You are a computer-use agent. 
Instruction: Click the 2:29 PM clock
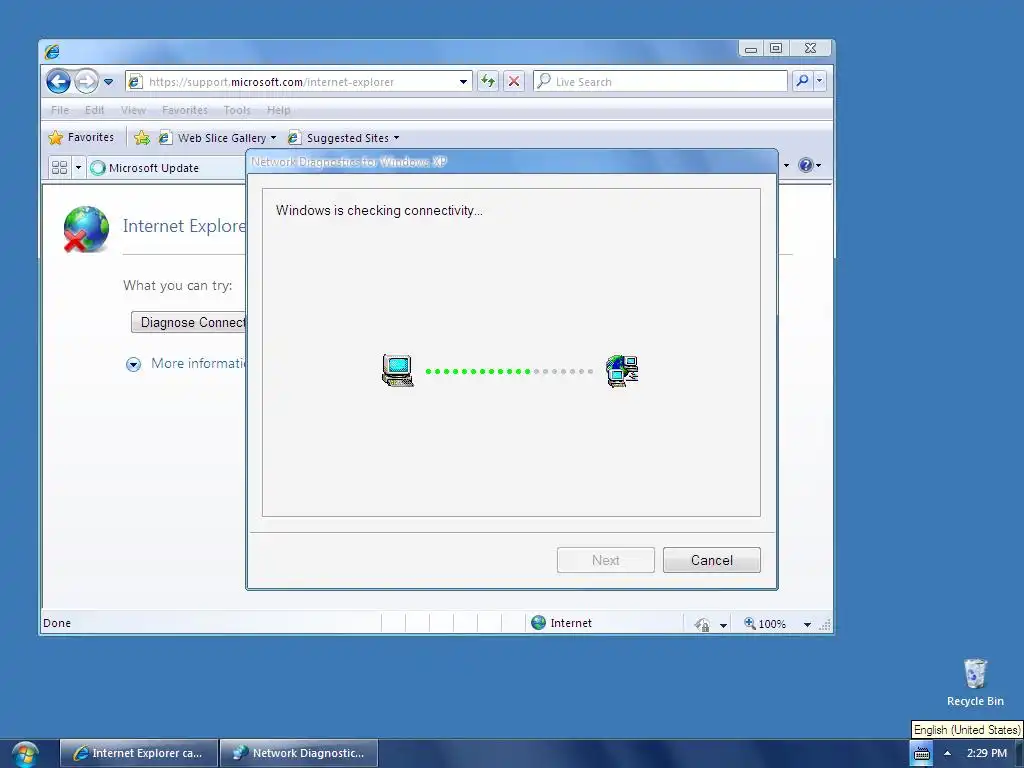pyautogui.click(x=987, y=753)
